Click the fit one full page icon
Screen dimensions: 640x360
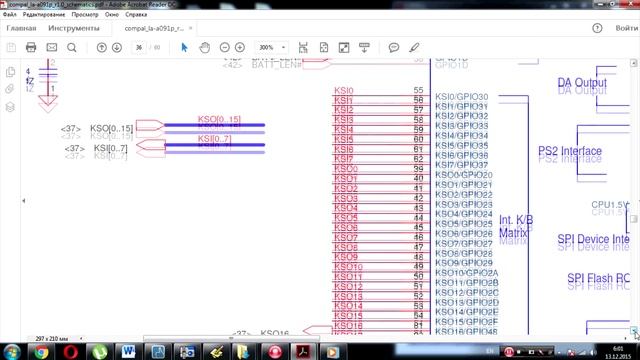tap(324, 47)
